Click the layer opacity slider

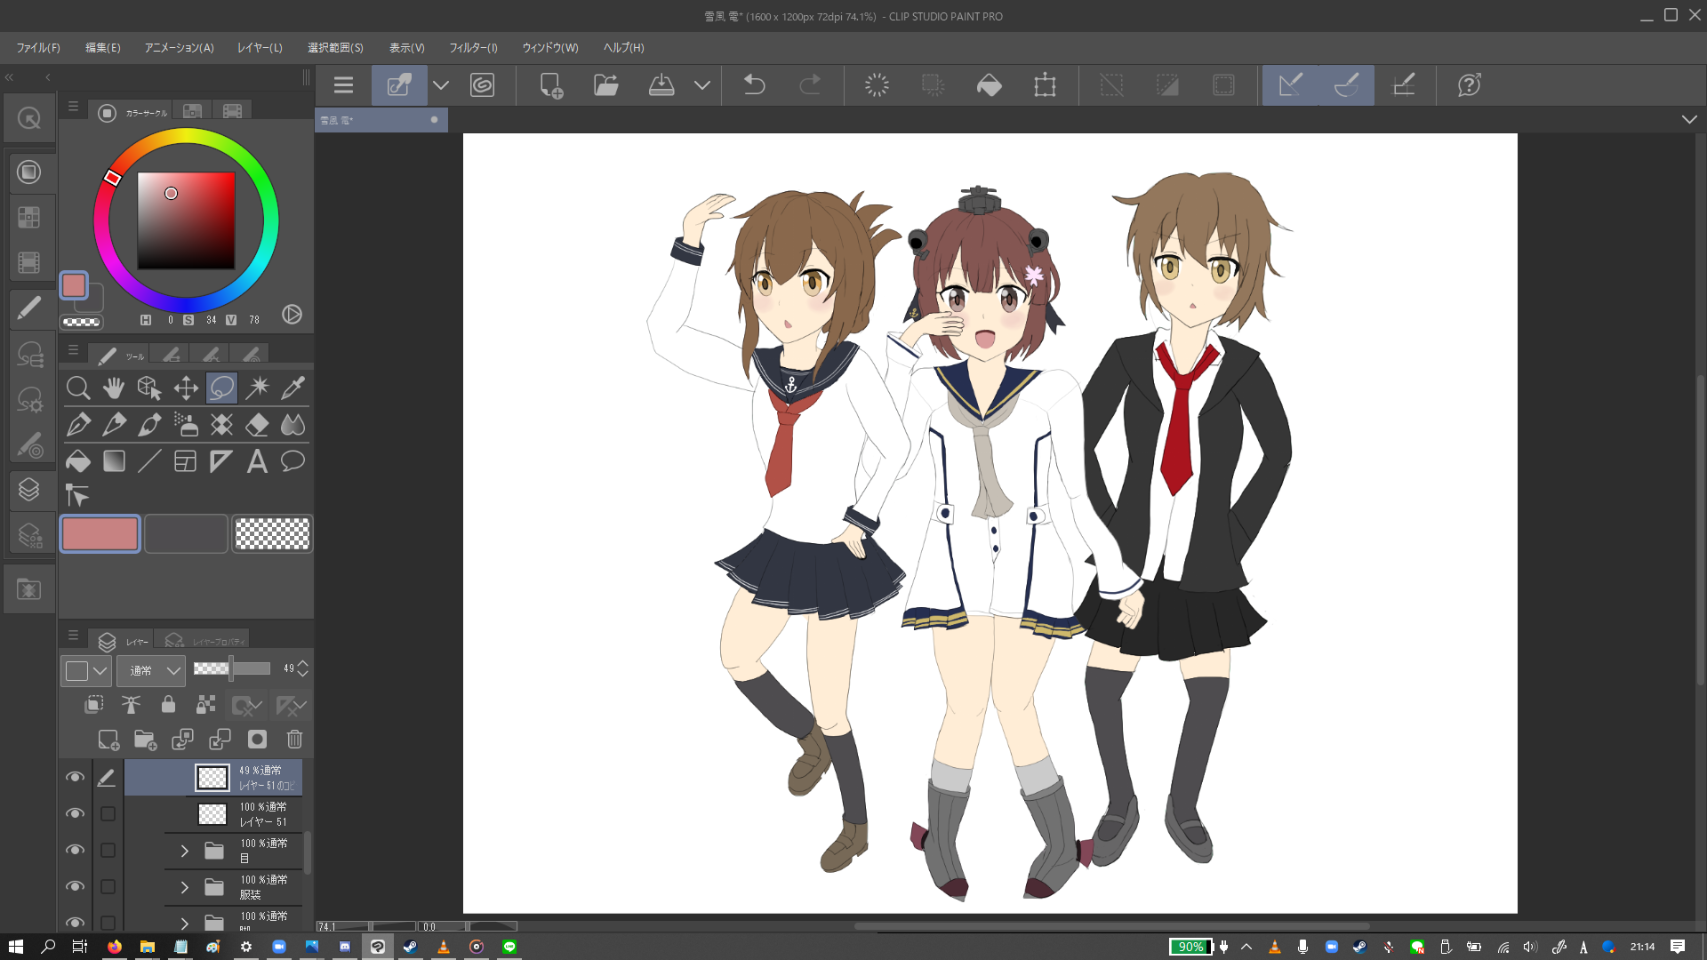[231, 669]
